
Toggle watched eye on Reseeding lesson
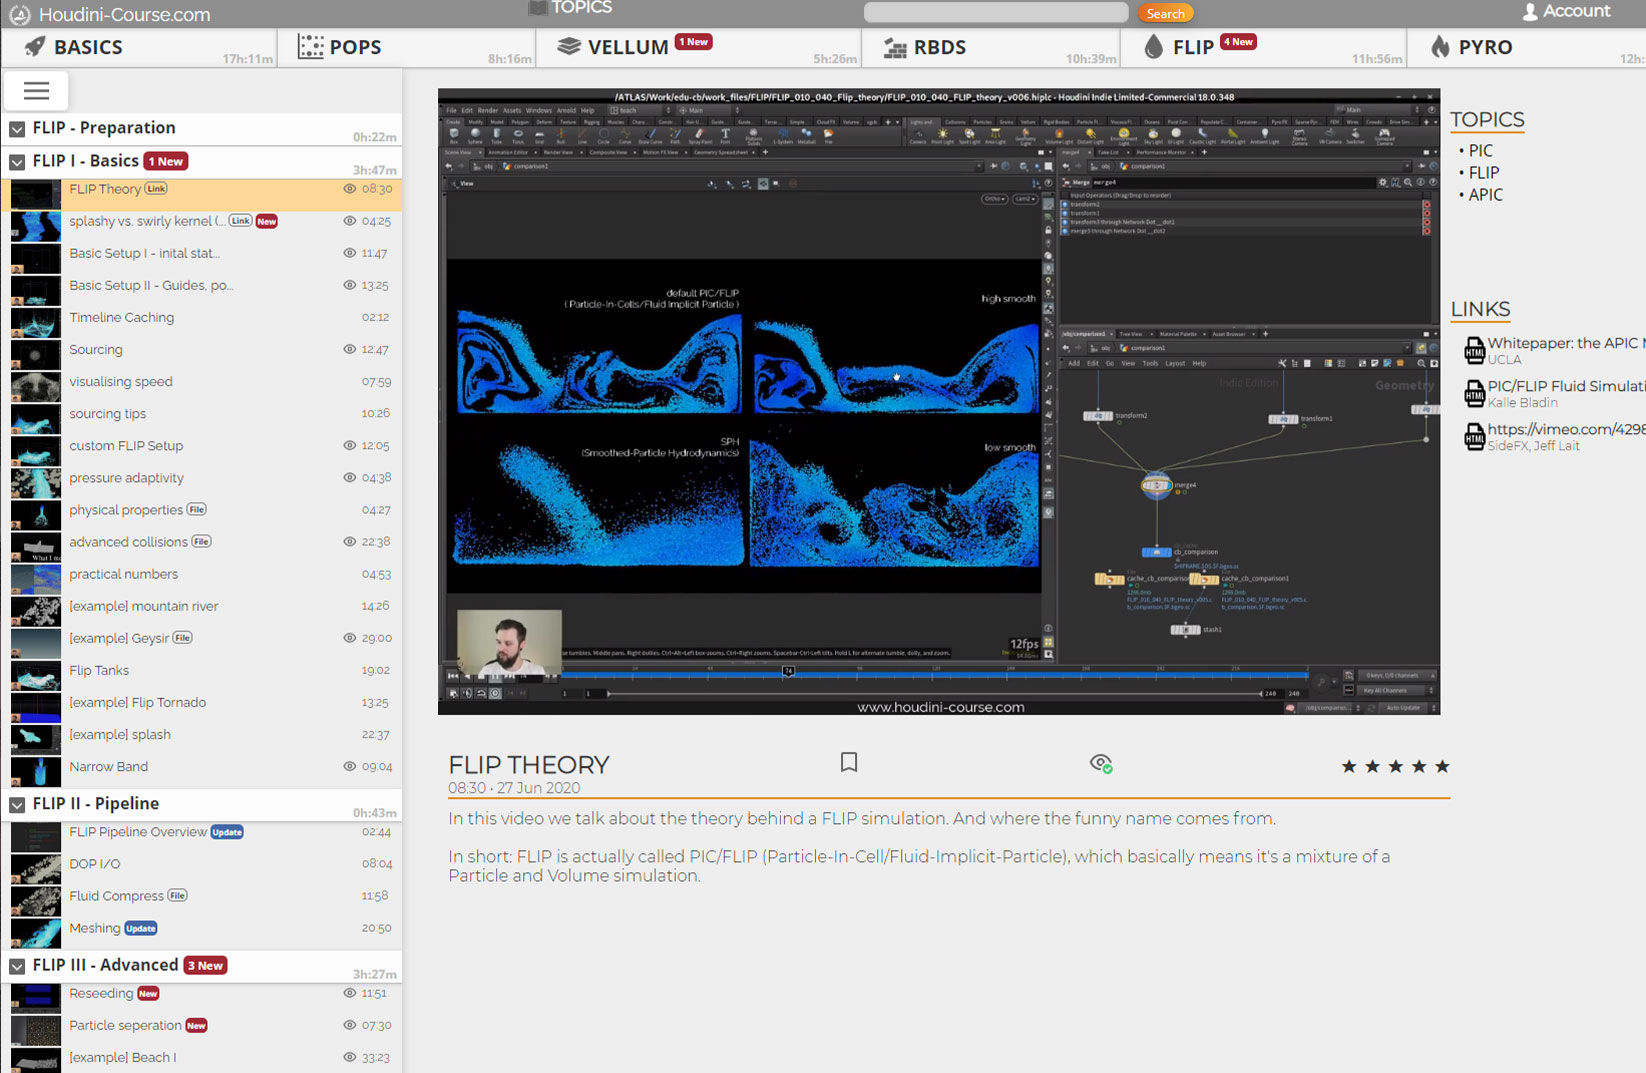tap(349, 993)
